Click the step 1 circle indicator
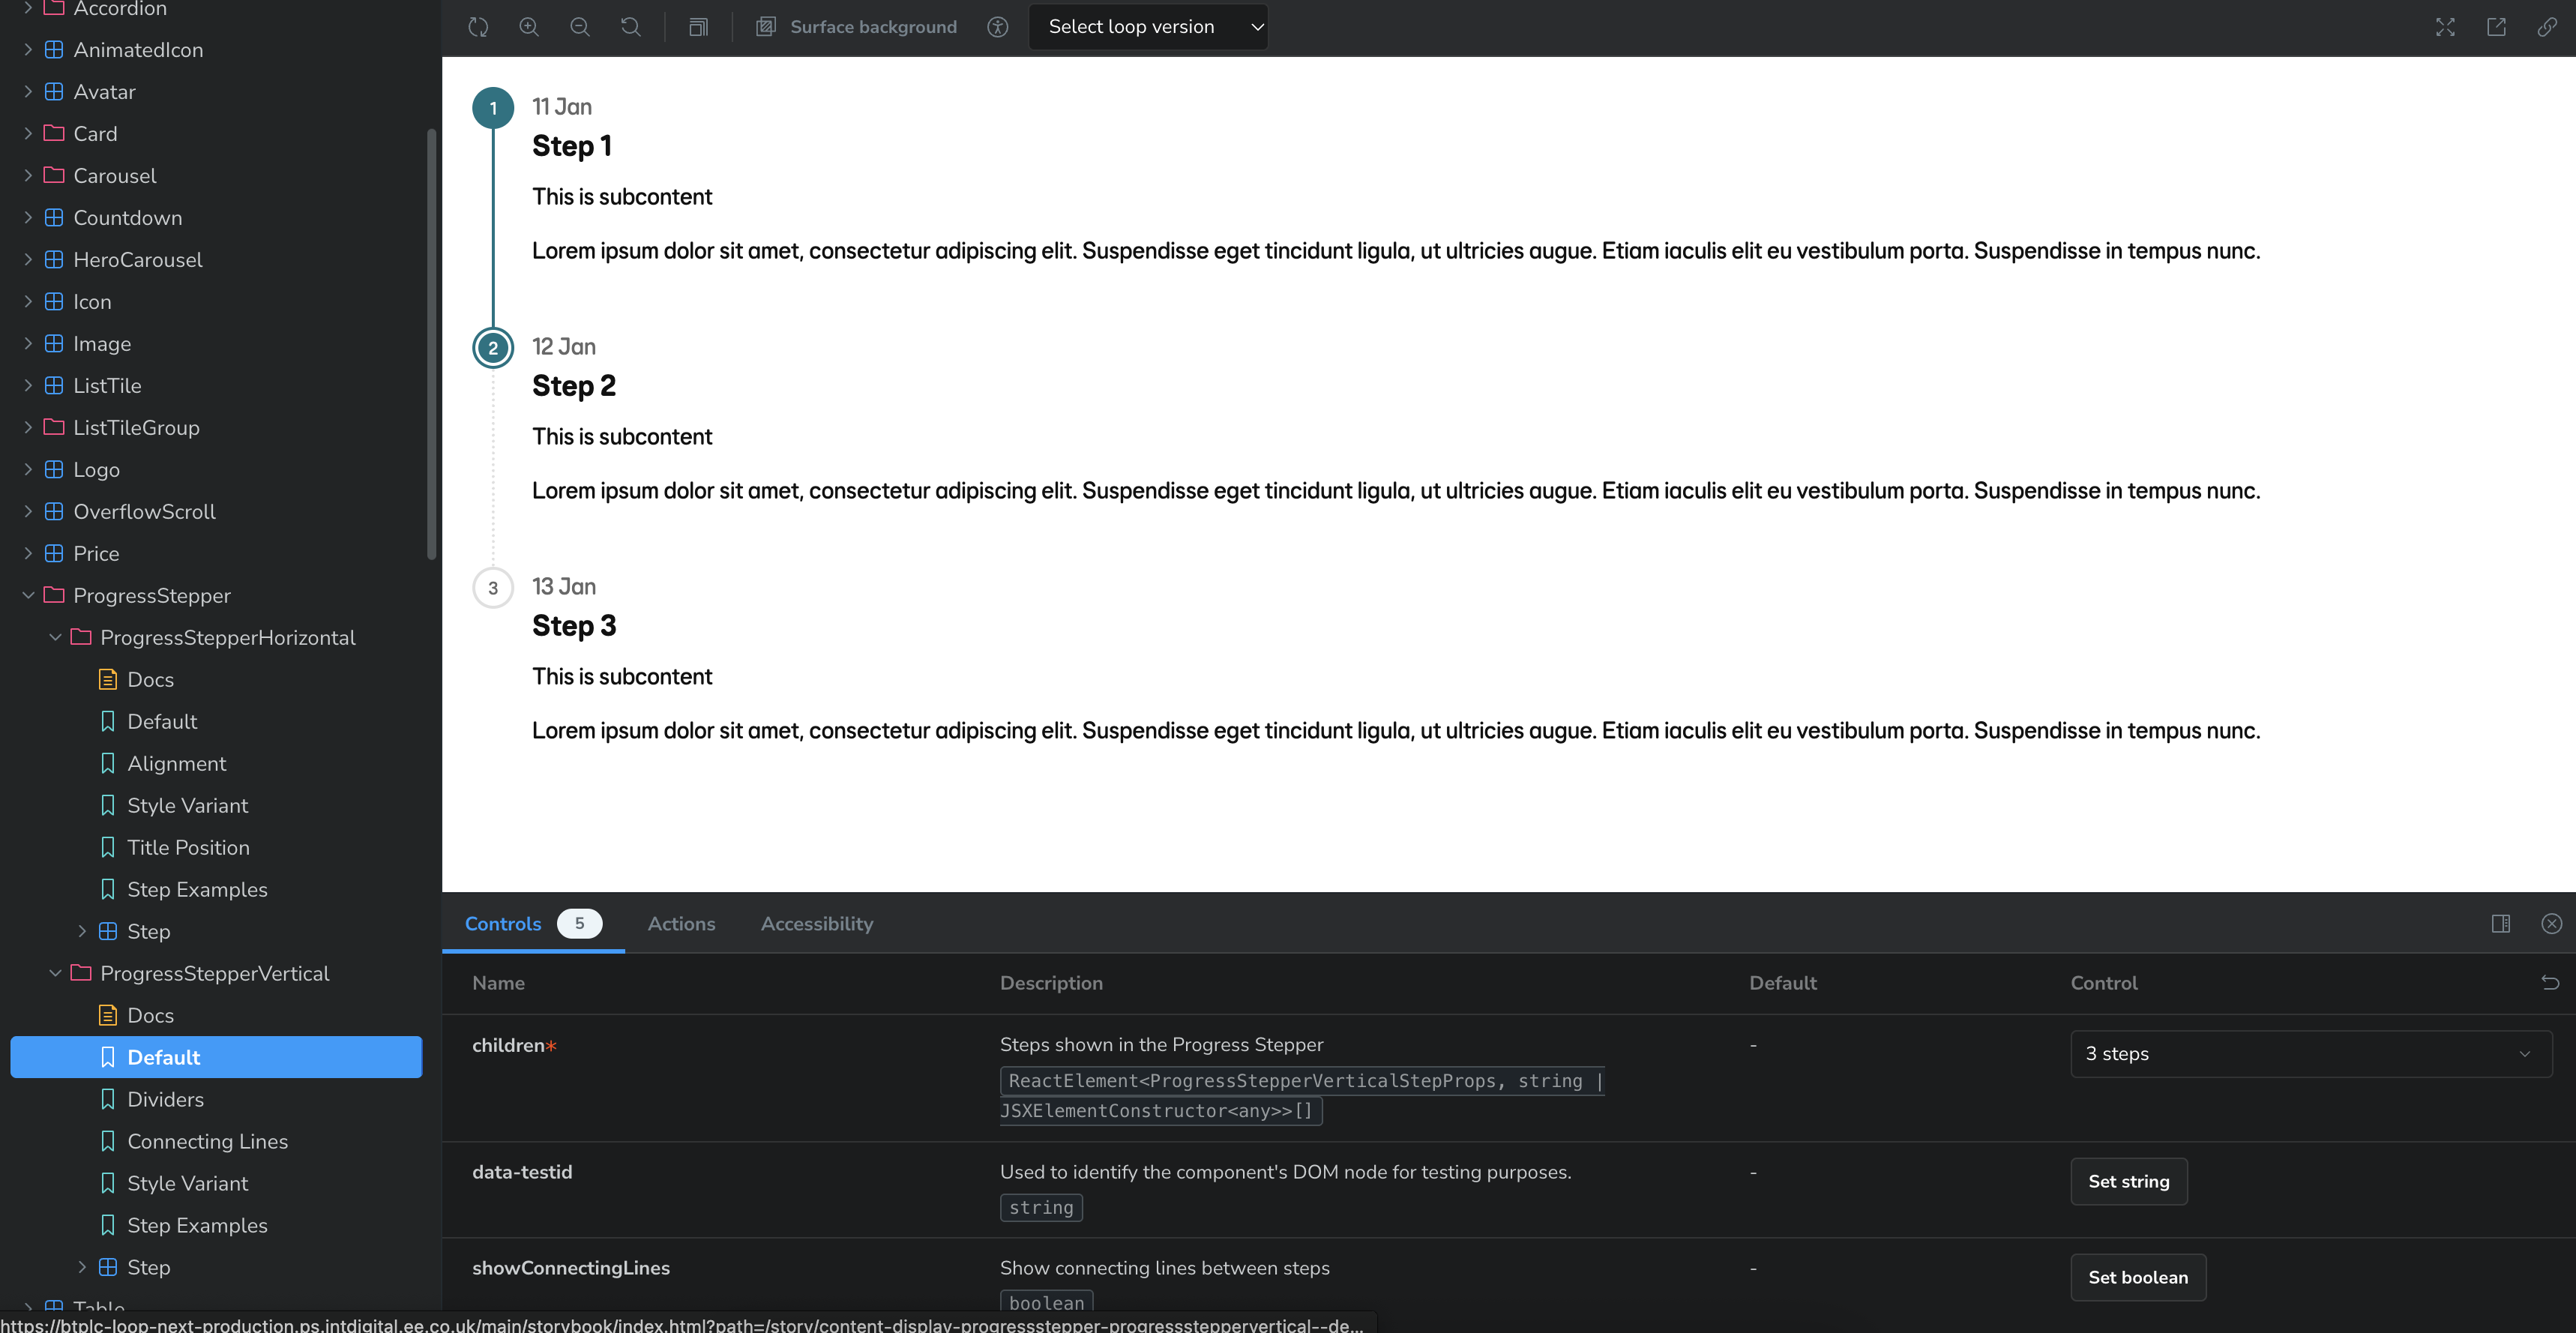 pyautogui.click(x=493, y=108)
